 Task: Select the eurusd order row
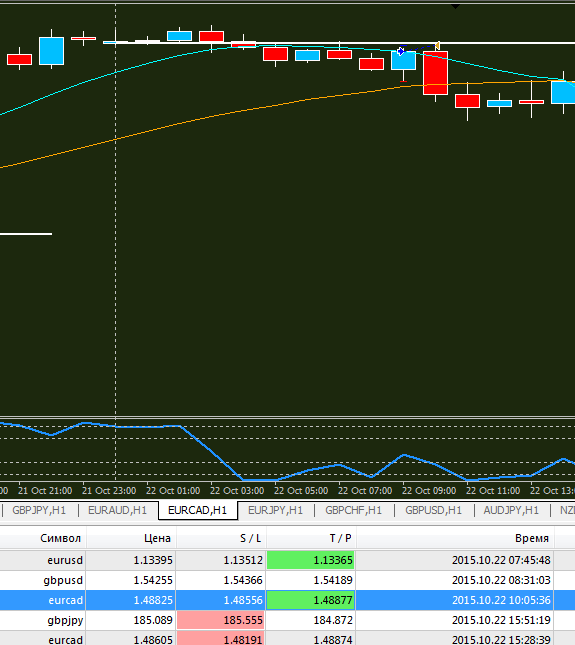(288, 560)
